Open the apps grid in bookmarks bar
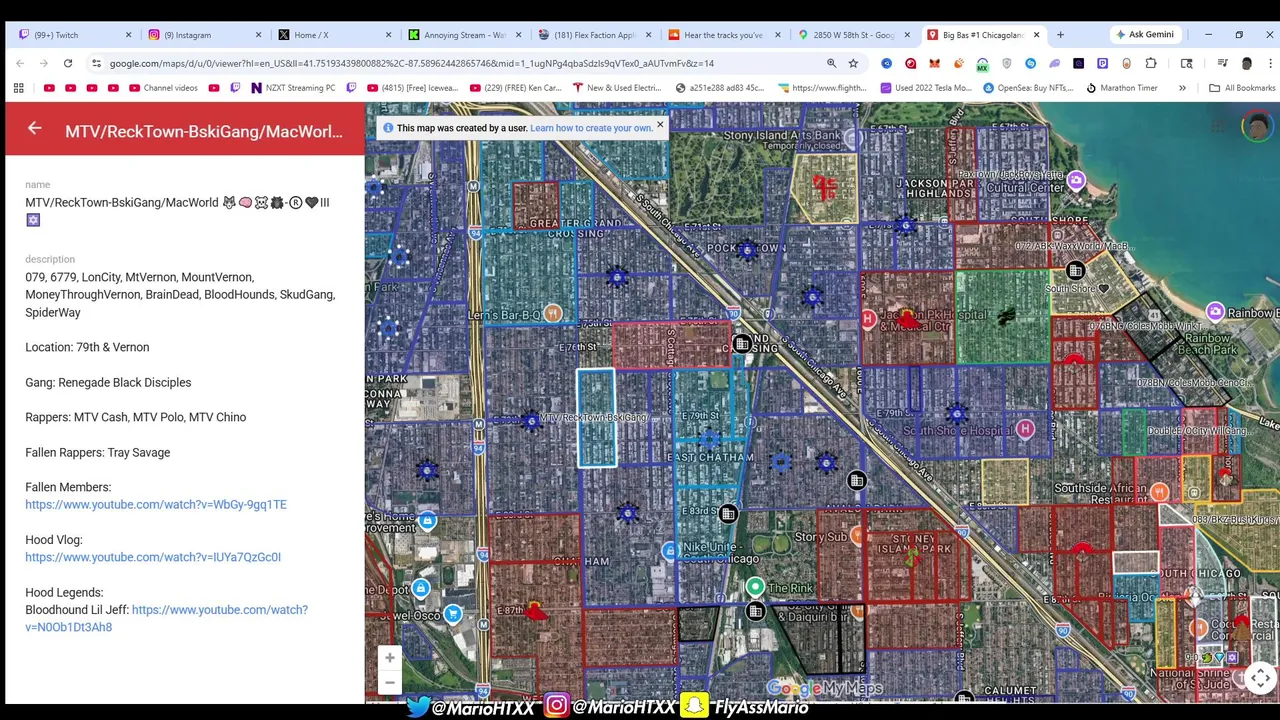This screenshot has width=1280, height=720. (18, 88)
